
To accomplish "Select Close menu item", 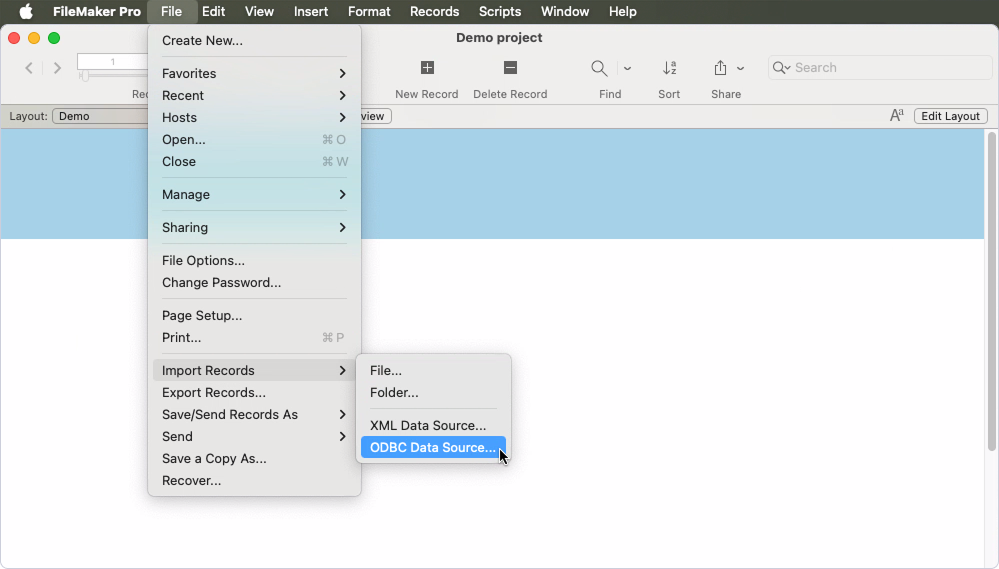I will 254,161.
